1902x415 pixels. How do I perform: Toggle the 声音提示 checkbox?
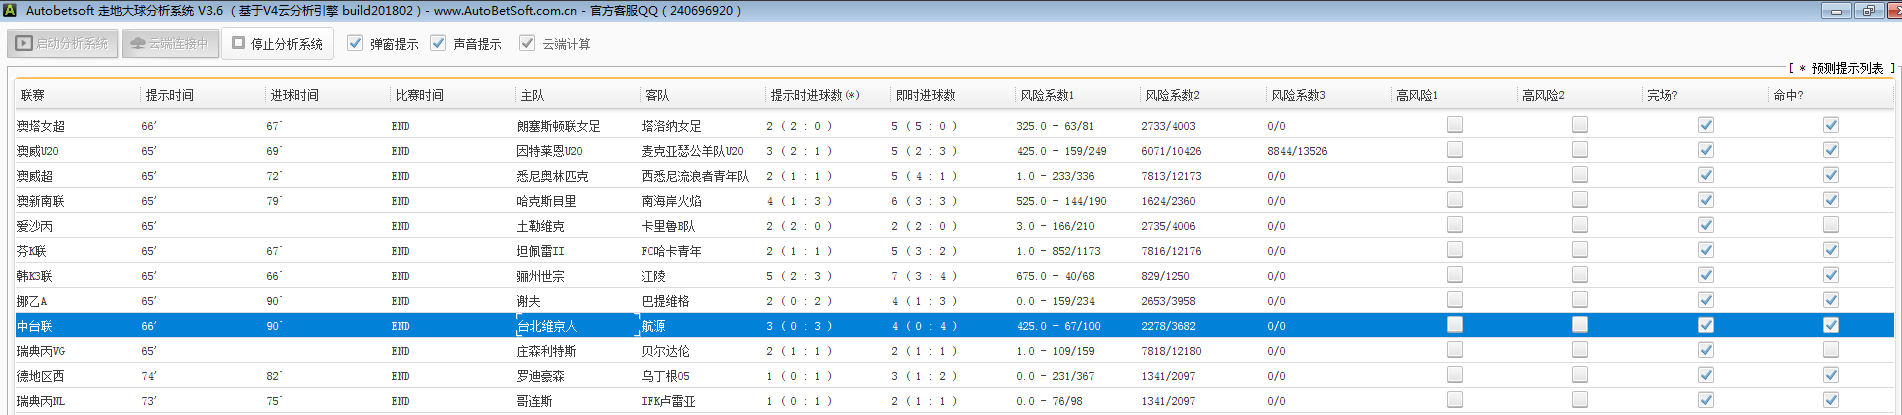coord(438,43)
